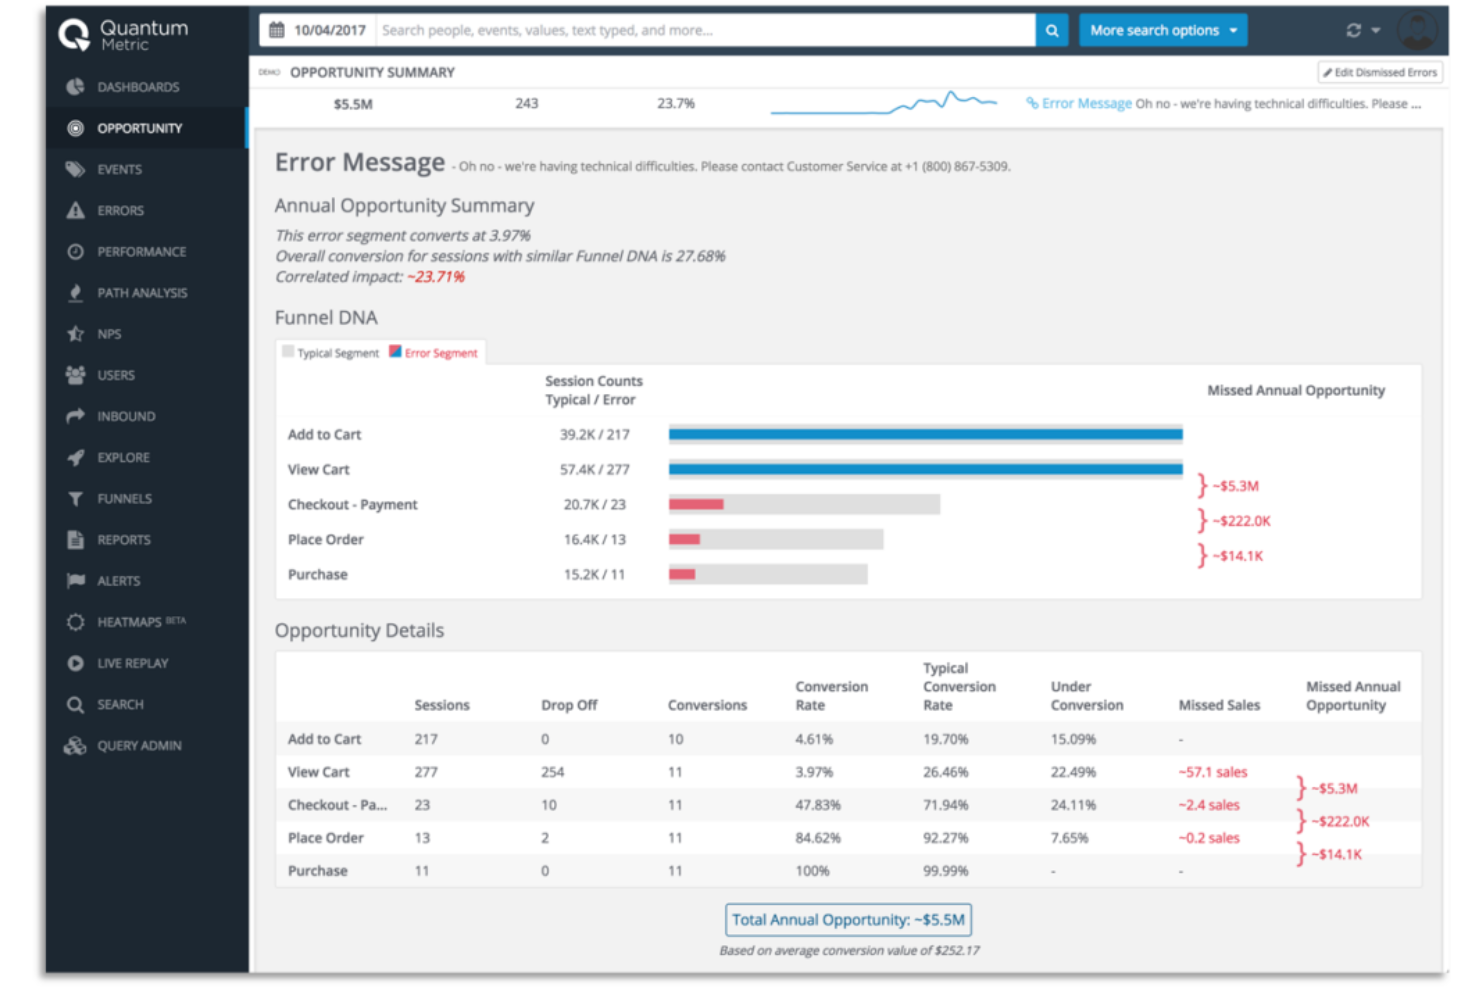This screenshot has height=987, width=1480.
Task: Select the Errors sidebar item
Action: pos(119,210)
